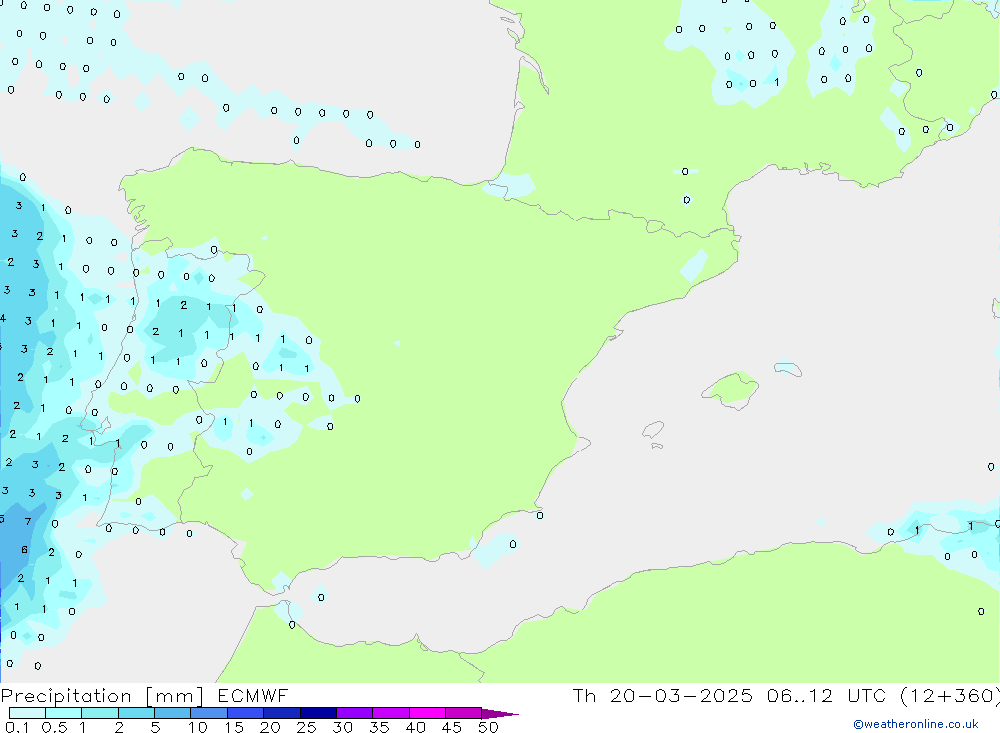Image resolution: width=1000 pixels, height=733 pixels.
Task: Click the island of Mallorca
Action: 730,389
